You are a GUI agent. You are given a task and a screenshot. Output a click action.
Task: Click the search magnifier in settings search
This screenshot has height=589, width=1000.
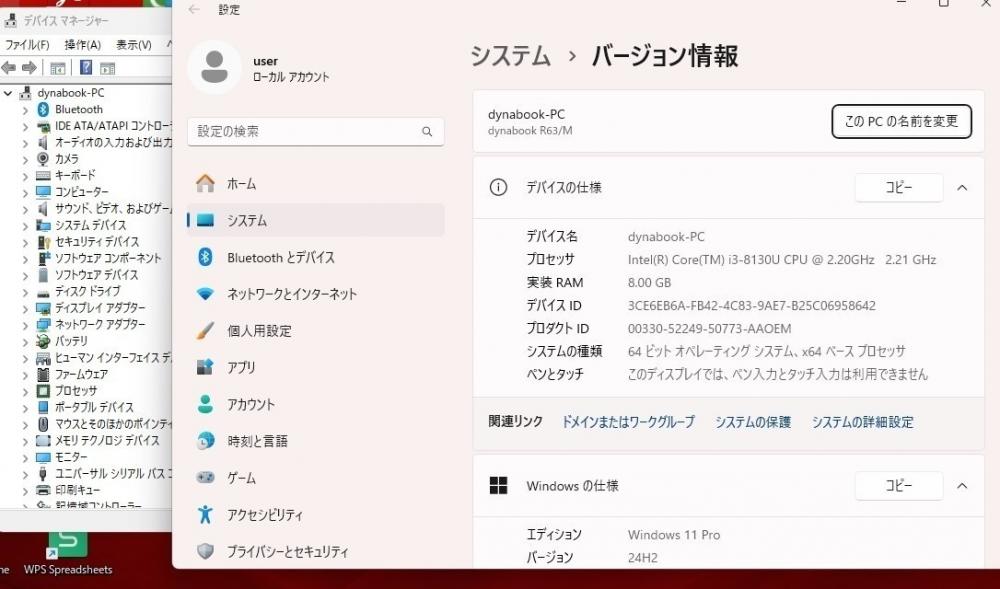[x=427, y=132]
